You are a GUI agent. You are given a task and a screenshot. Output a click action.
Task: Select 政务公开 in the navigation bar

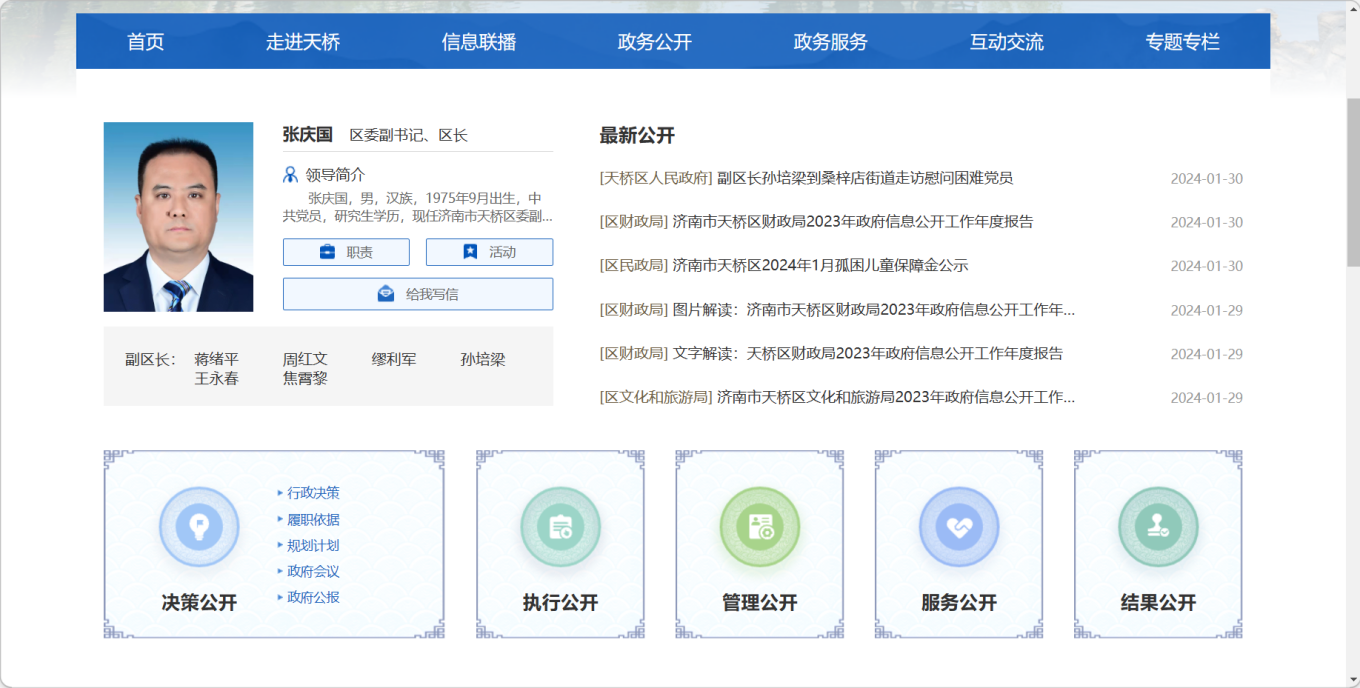655,42
